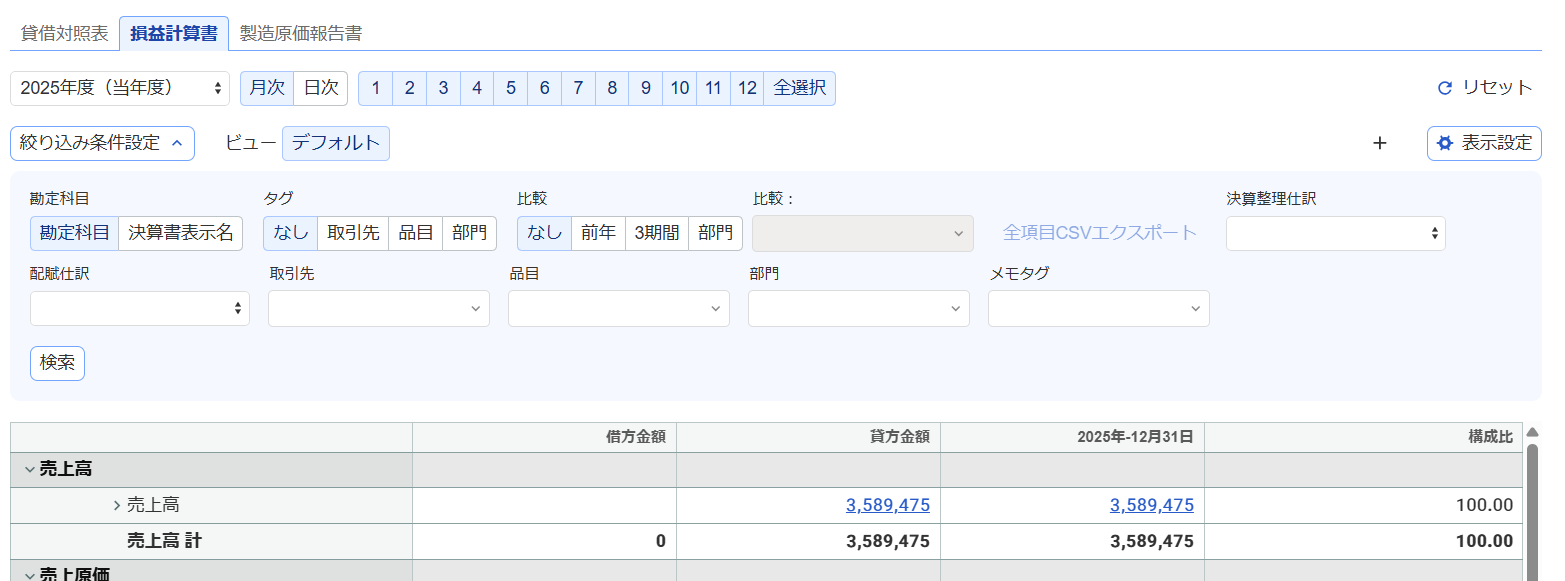Toggle month 5 button
Viewport: 1565px width, 581px height.
pyautogui.click(x=511, y=88)
